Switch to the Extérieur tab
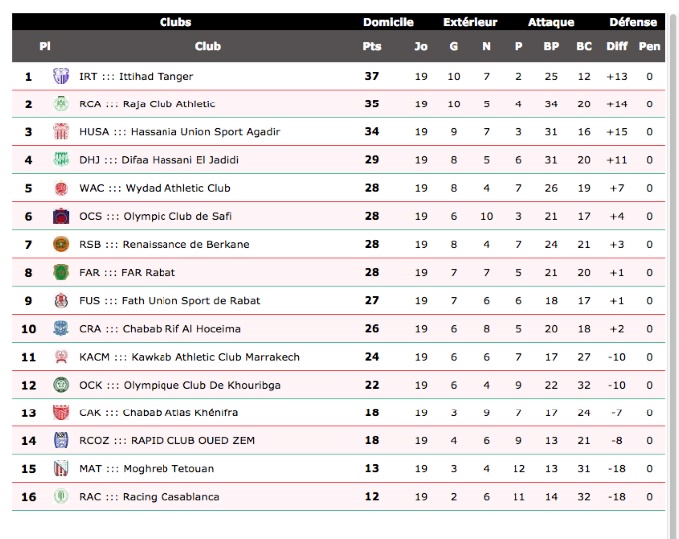This screenshot has height=539, width=679. click(x=470, y=22)
